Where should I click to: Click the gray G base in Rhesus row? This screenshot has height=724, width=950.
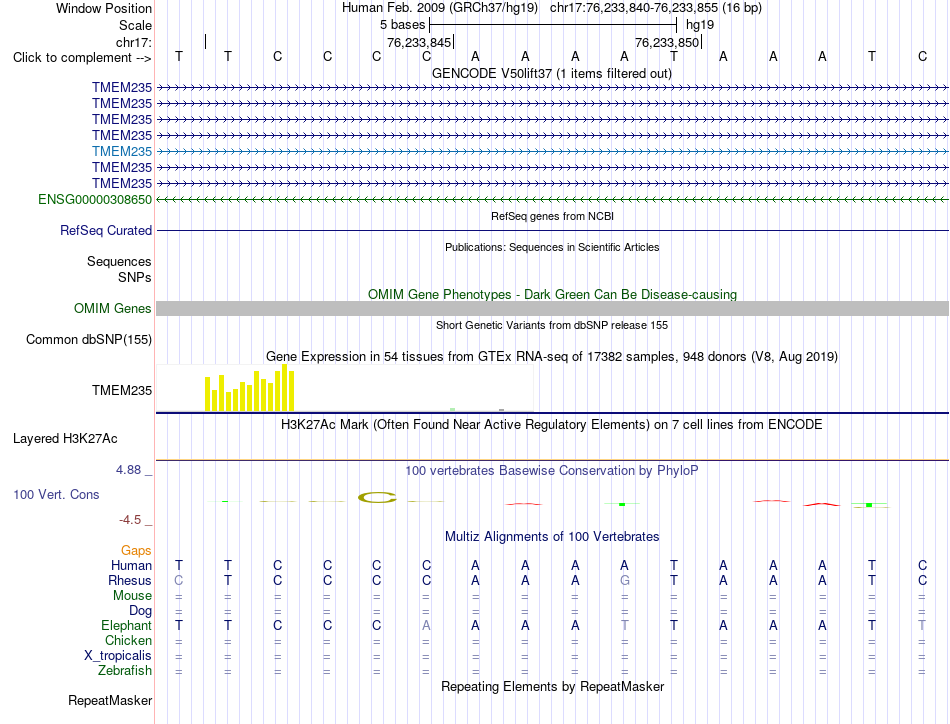click(x=625, y=580)
